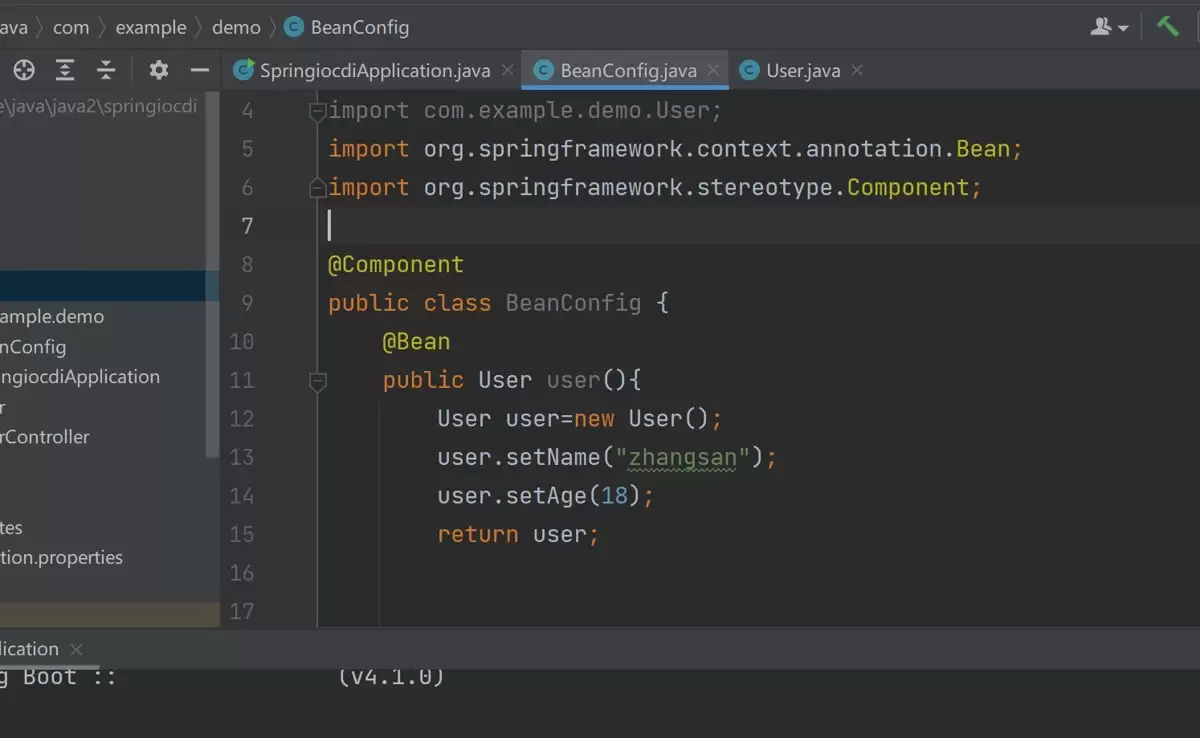1200x738 pixels.
Task: Select rController in project tree
Action: click(45, 437)
